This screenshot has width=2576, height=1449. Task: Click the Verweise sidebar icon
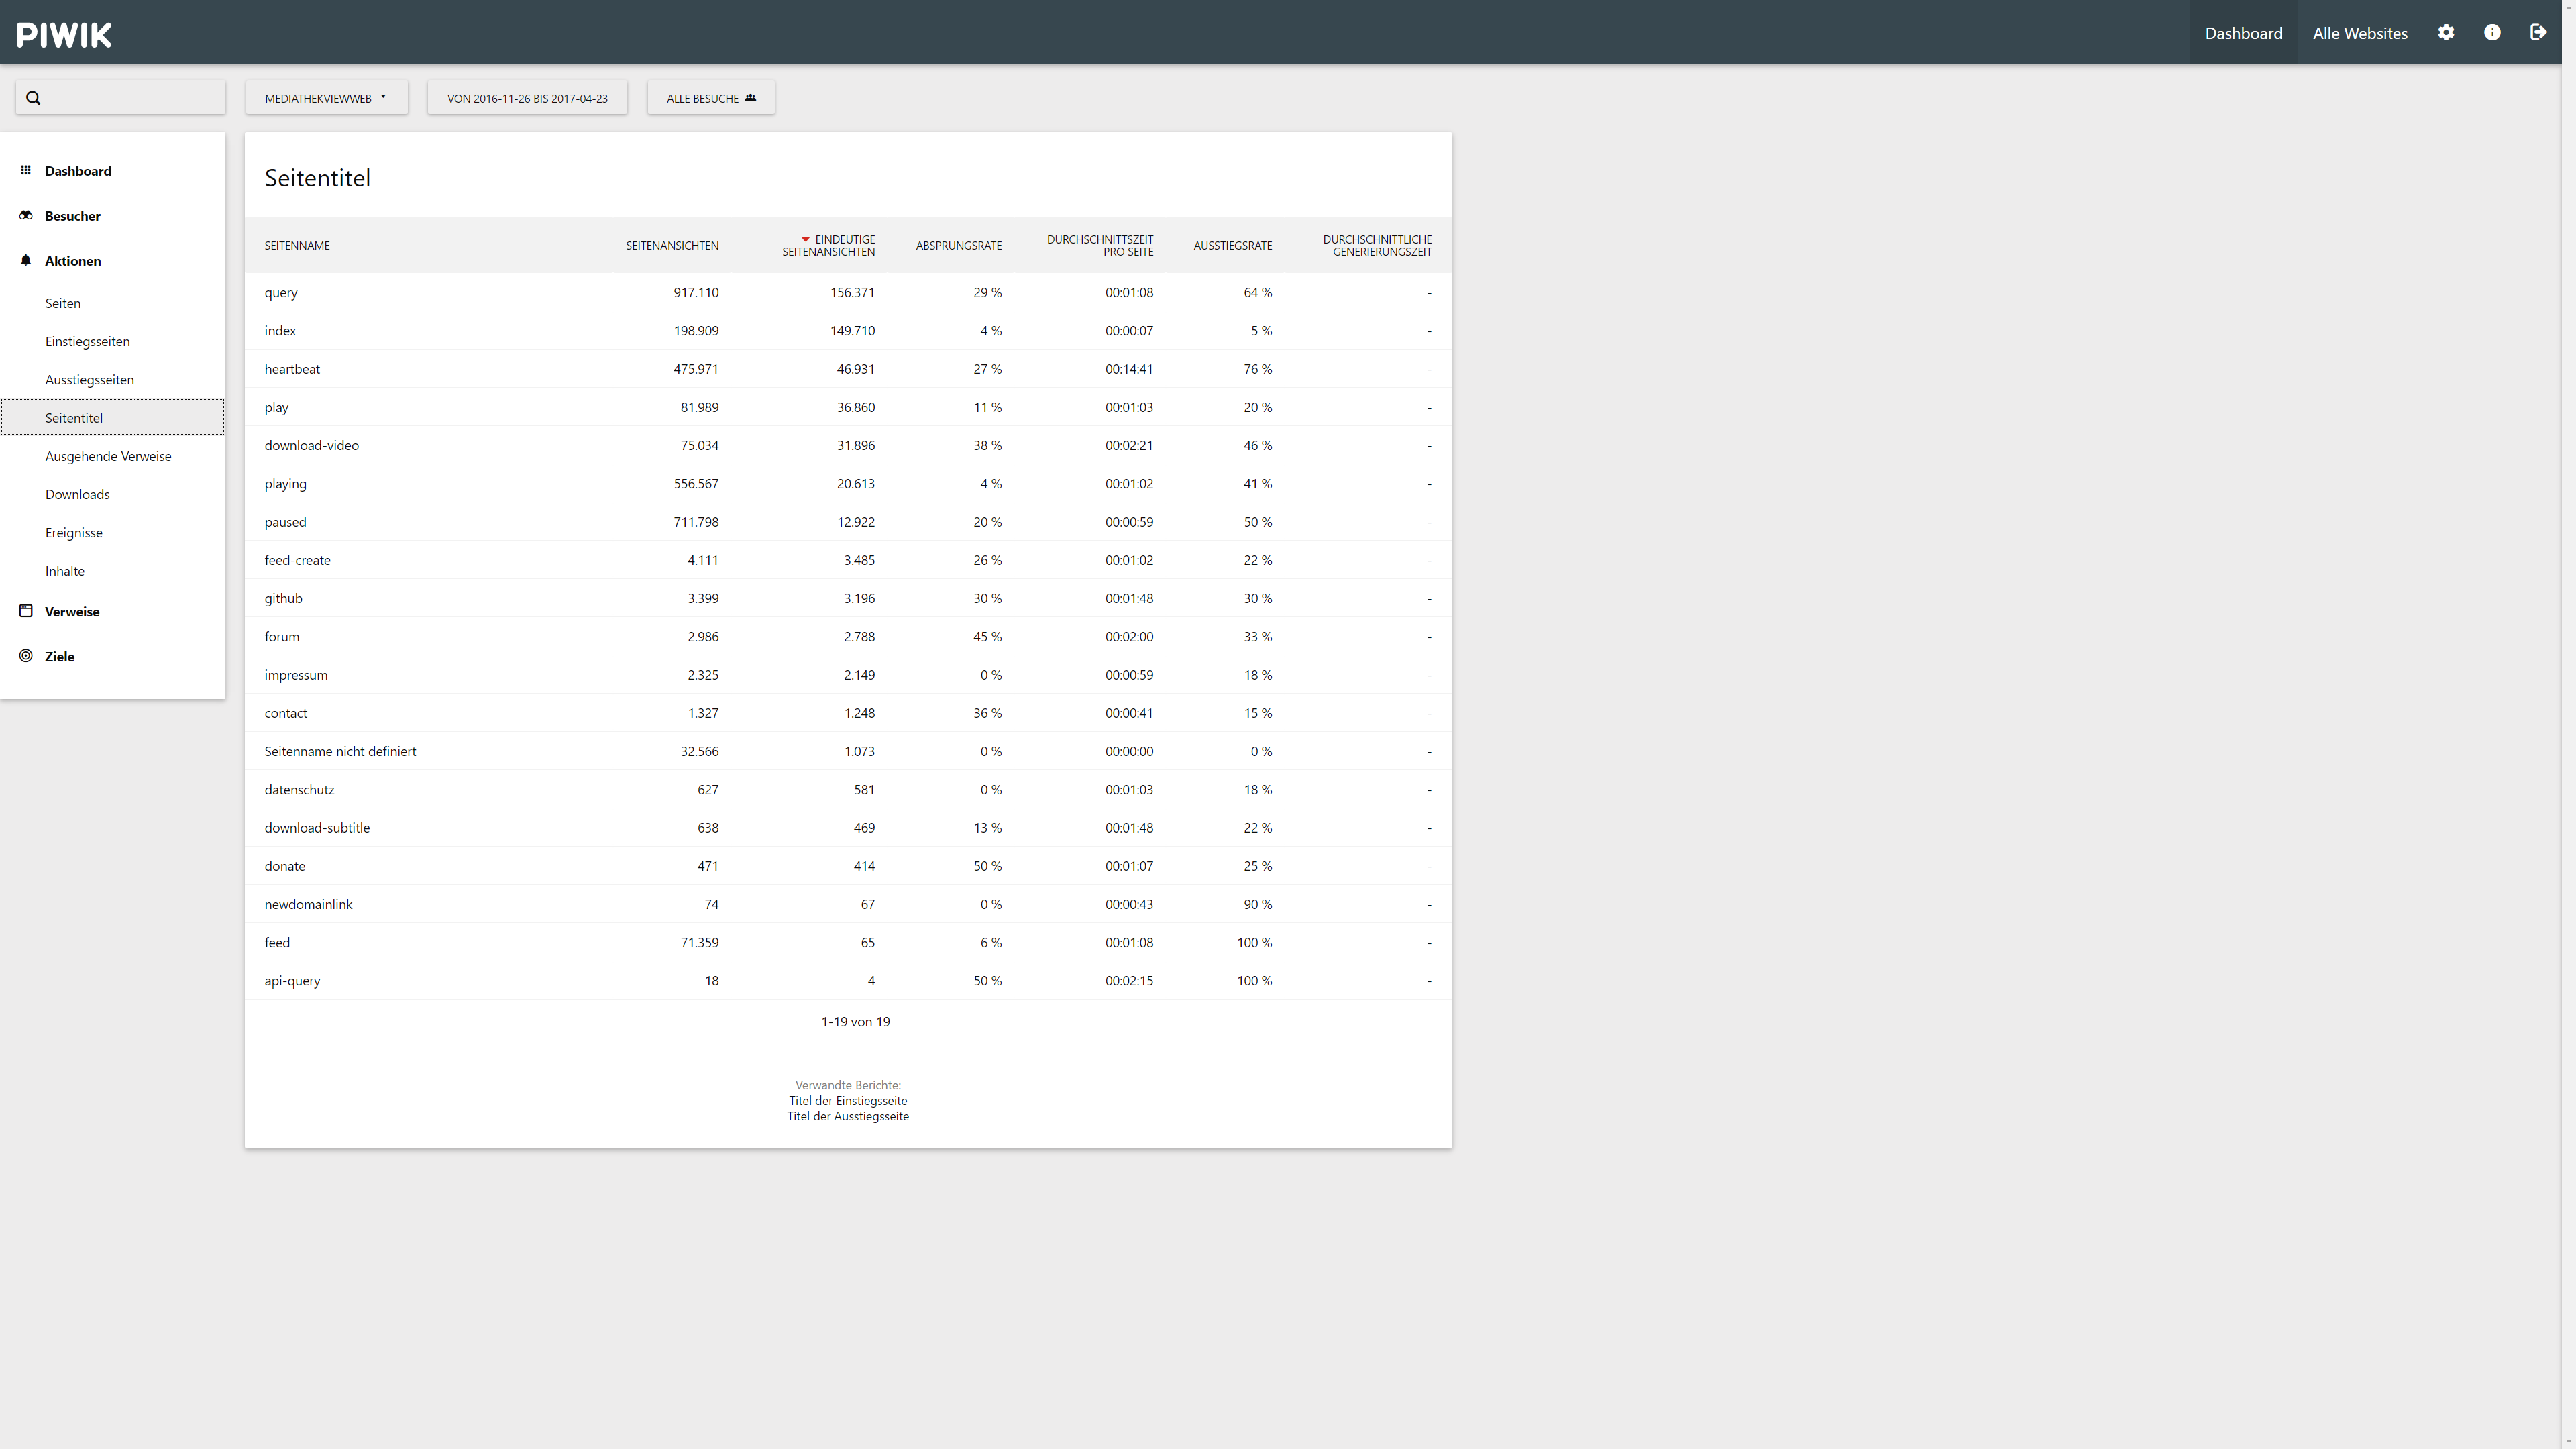click(26, 611)
